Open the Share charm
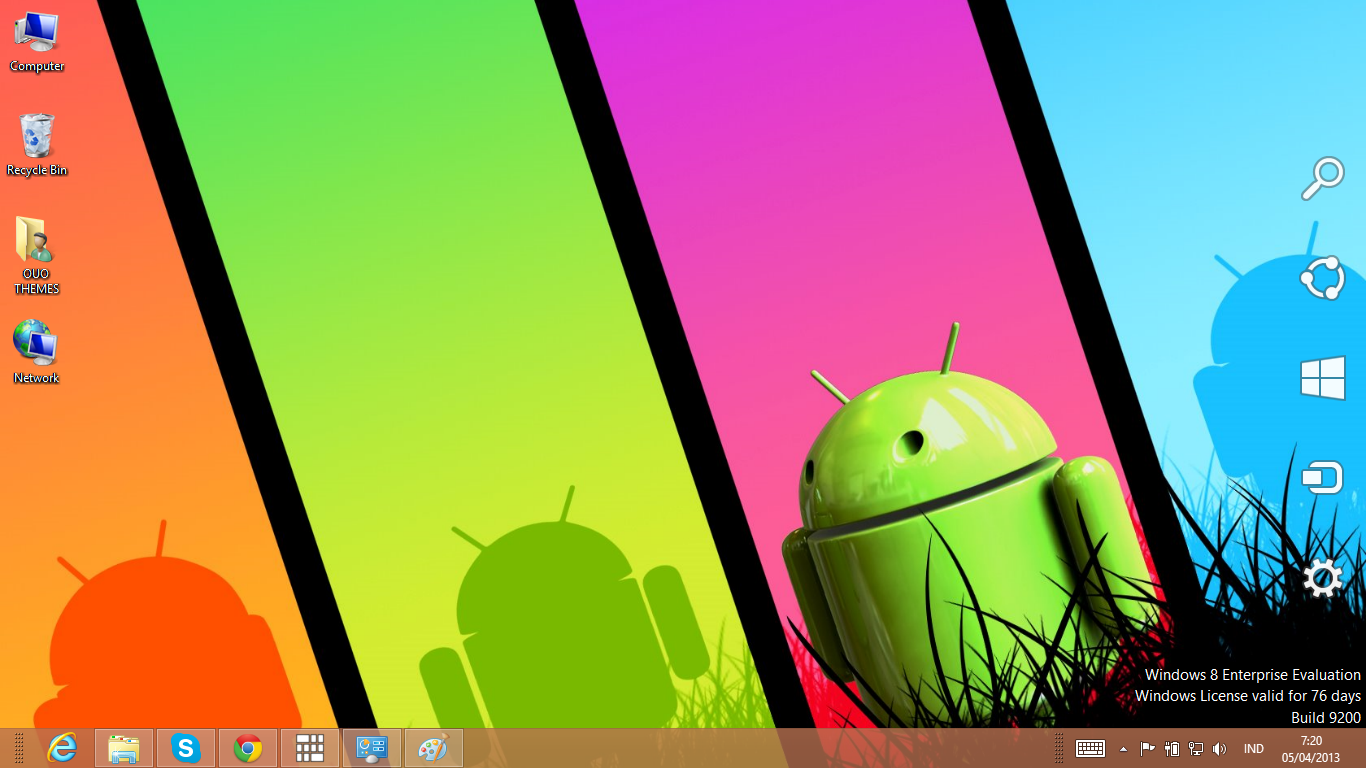The width and height of the screenshot is (1366, 768). click(1322, 278)
